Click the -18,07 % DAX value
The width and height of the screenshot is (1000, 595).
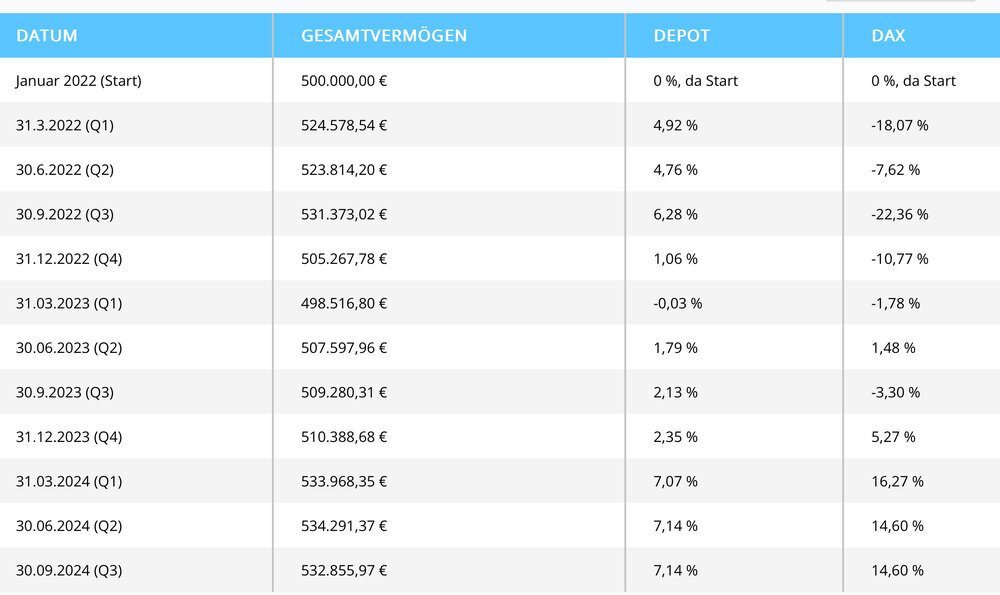coord(899,125)
